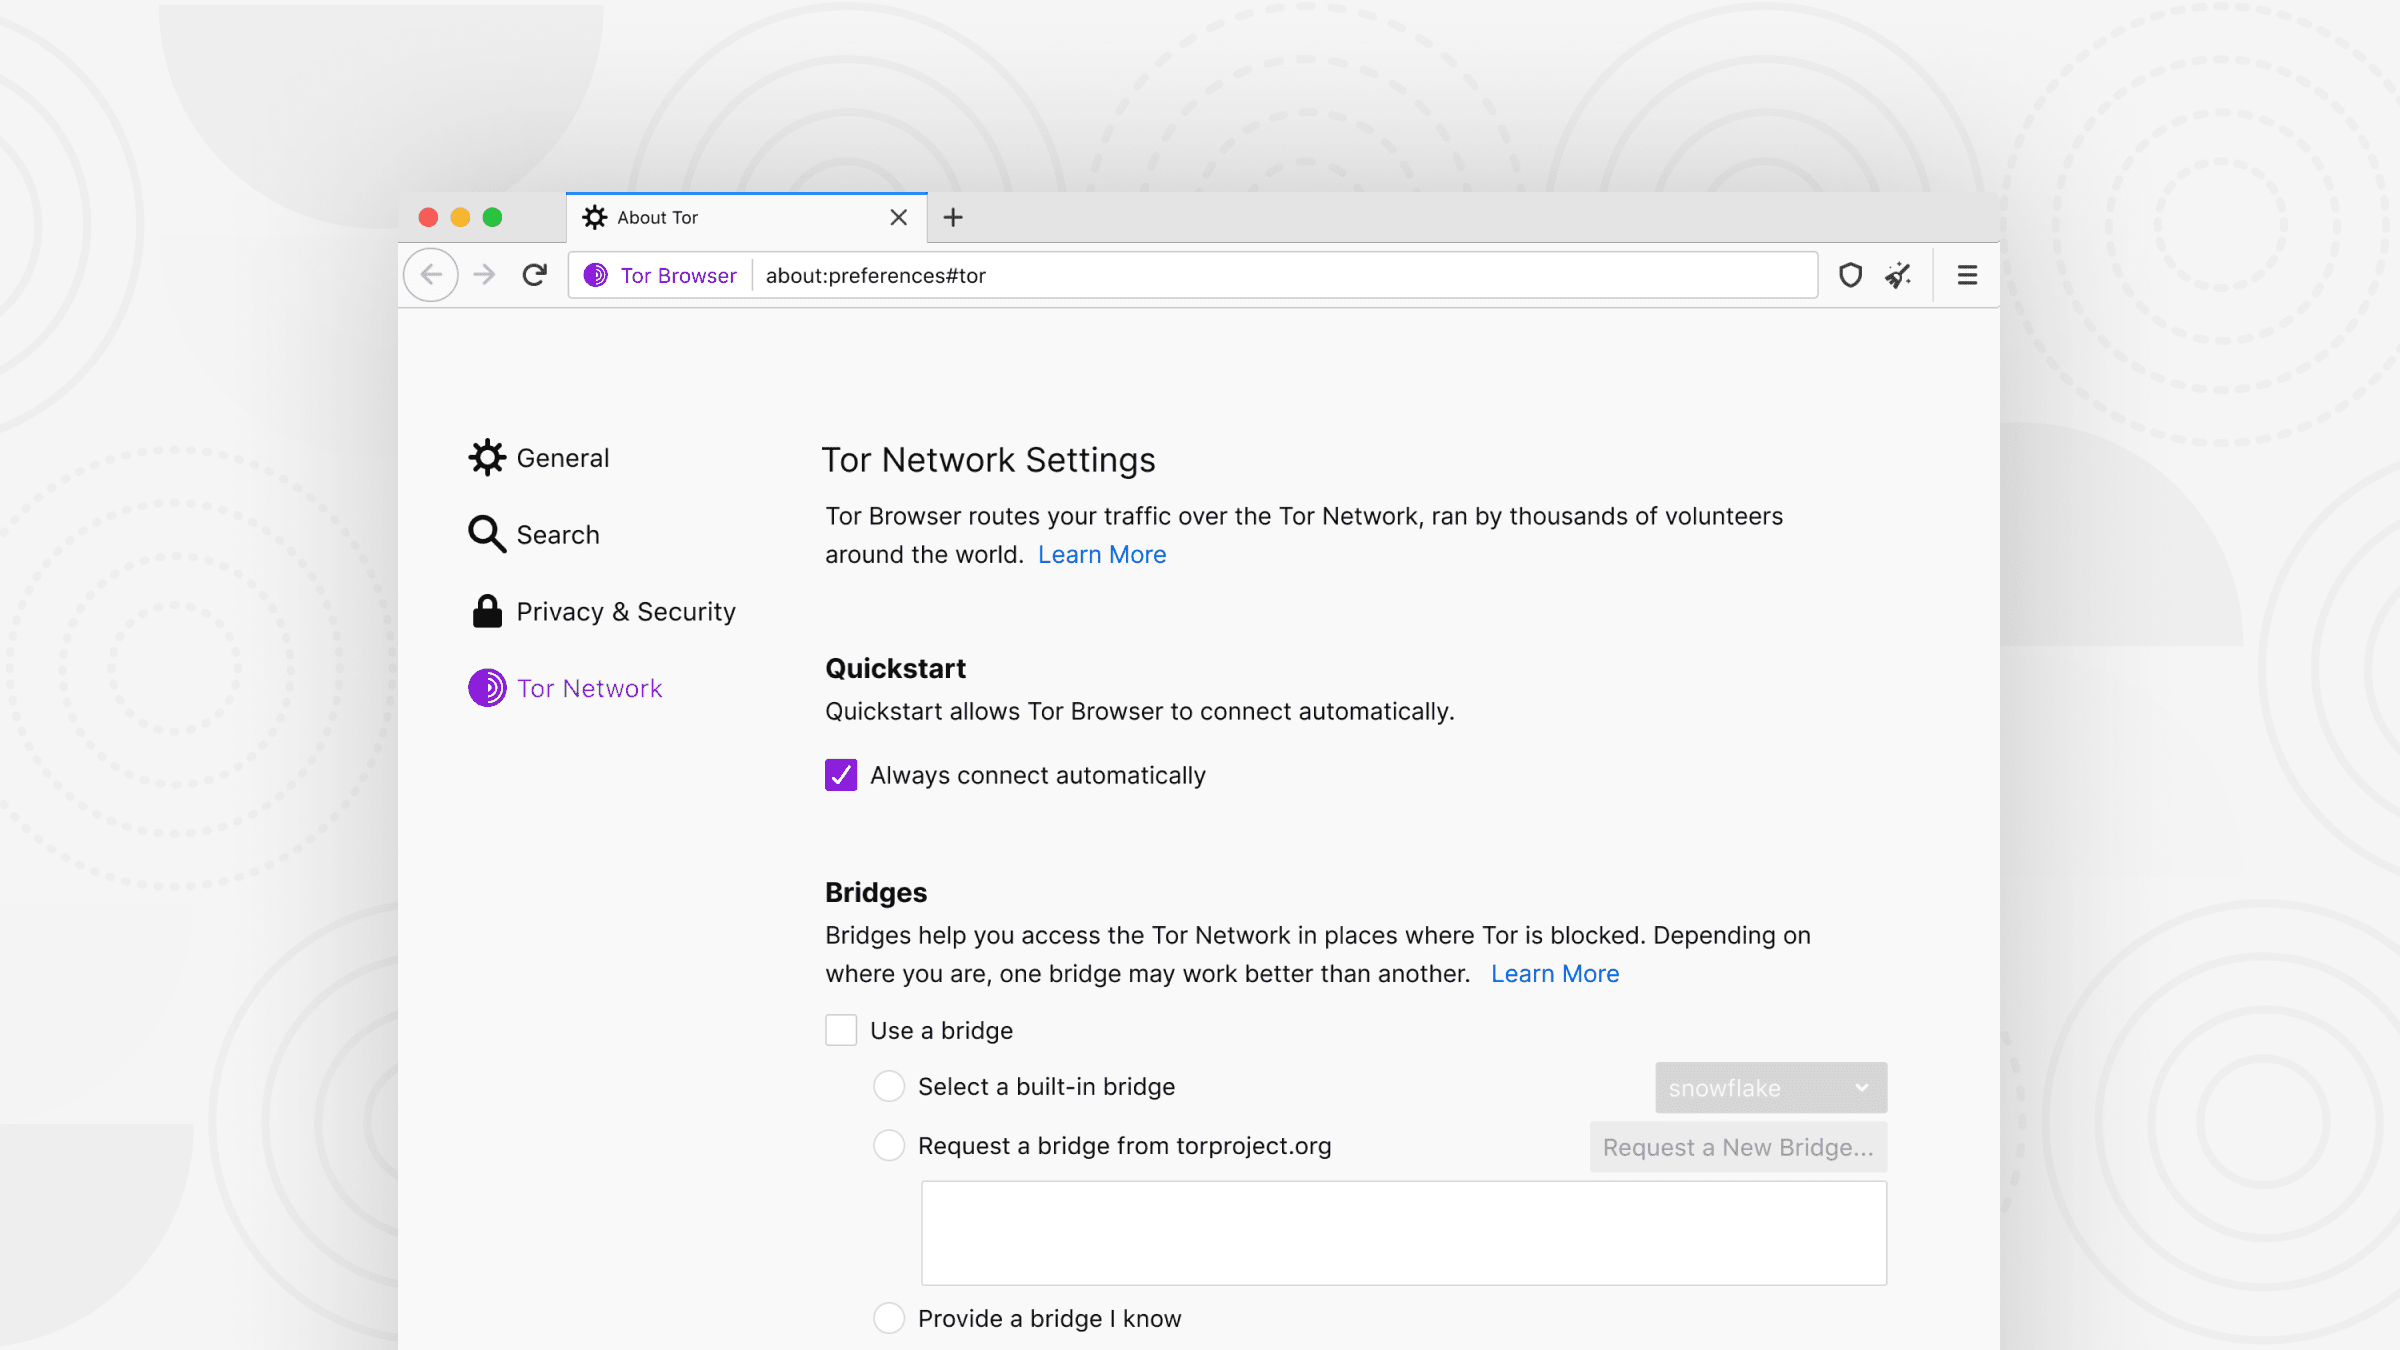Open the shield security level icon
Image resolution: width=2400 pixels, height=1350 pixels.
[1851, 275]
